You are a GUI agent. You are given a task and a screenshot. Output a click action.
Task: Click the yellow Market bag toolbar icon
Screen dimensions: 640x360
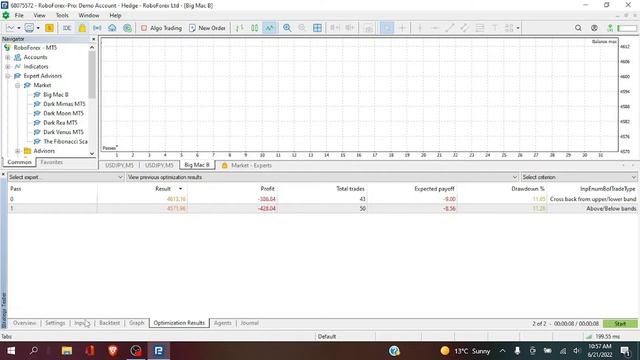tap(82, 28)
